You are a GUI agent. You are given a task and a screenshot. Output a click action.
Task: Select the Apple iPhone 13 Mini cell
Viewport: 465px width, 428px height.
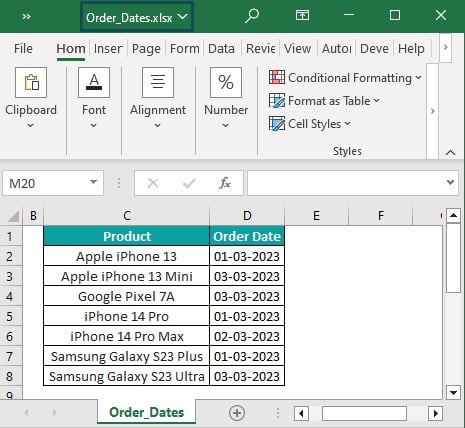pyautogui.click(x=127, y=276)
